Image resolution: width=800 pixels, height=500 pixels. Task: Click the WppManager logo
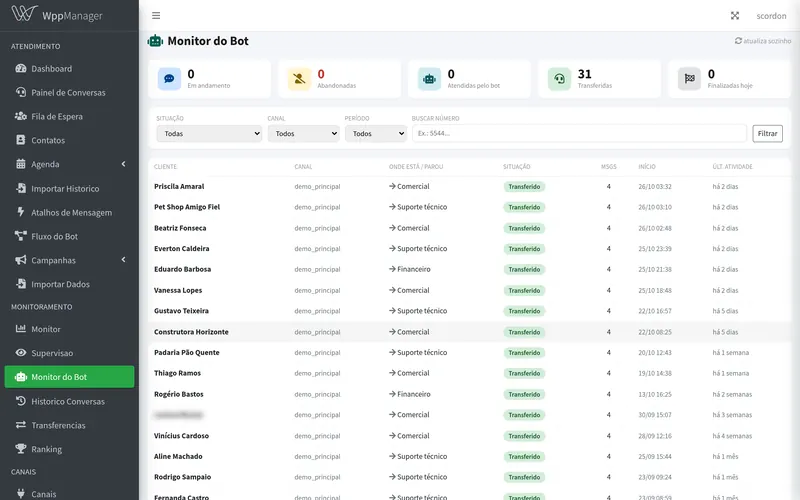[x=57, y=14]
